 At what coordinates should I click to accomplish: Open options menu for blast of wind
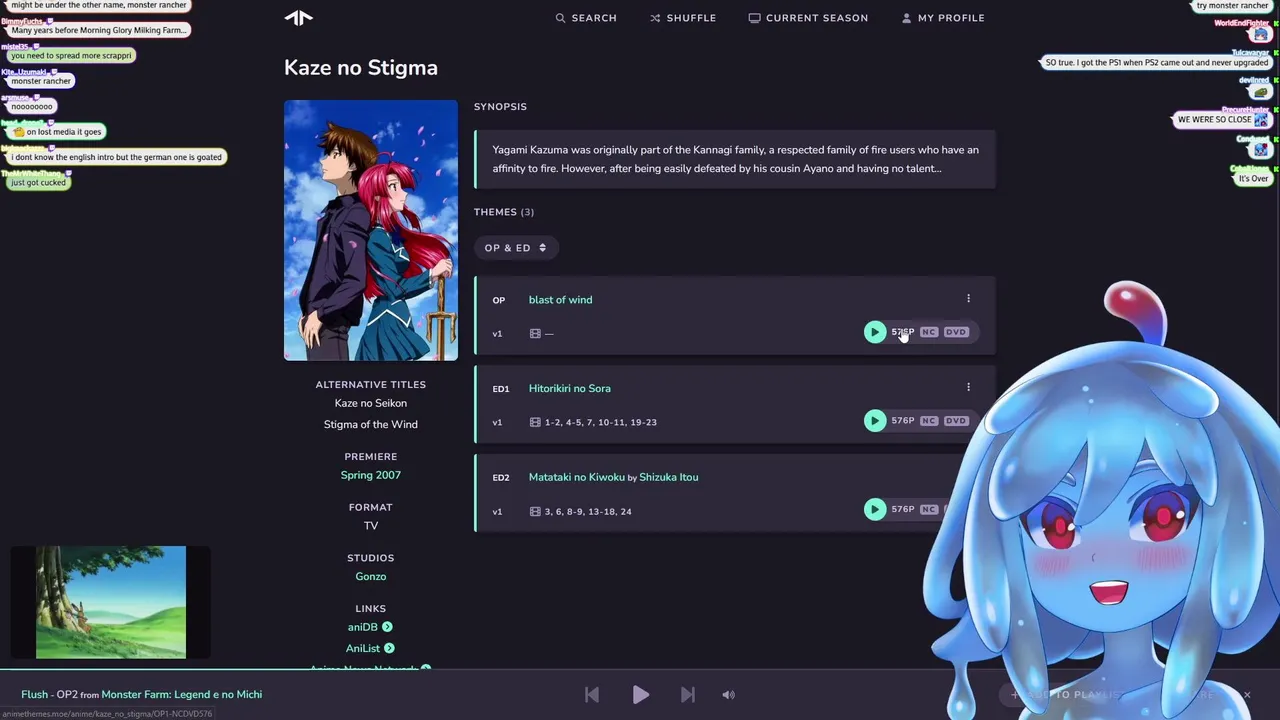pos(968,299)
